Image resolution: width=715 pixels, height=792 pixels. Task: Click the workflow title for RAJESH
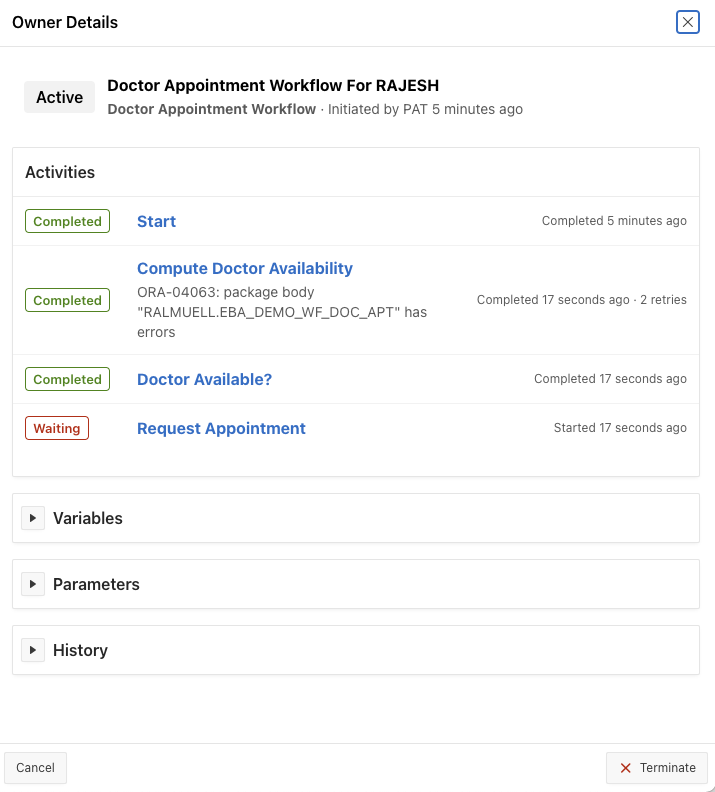(273, 86)
